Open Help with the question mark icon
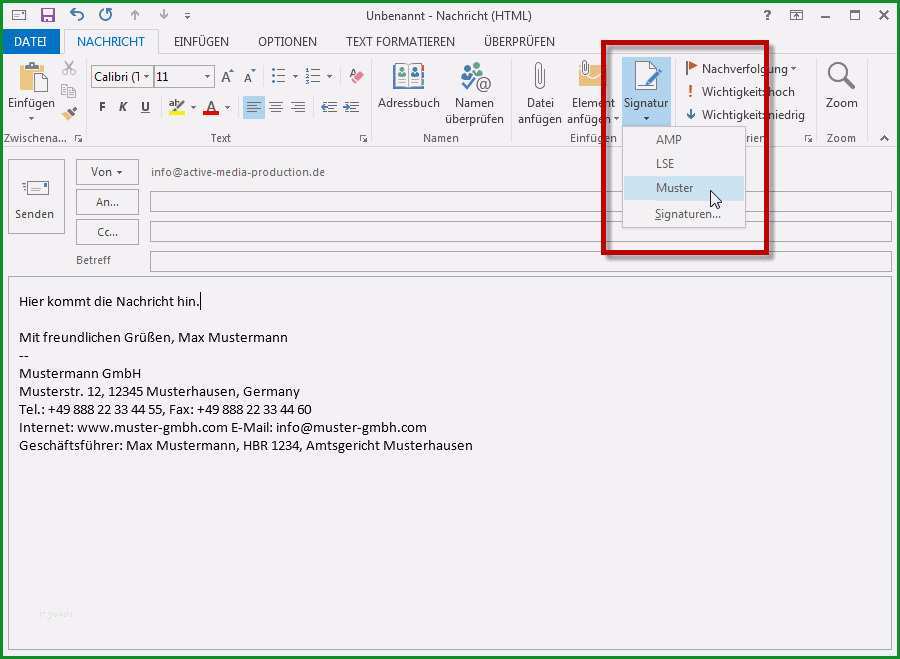The height and width of the screenshot is (659, 900). click(767, 15)
